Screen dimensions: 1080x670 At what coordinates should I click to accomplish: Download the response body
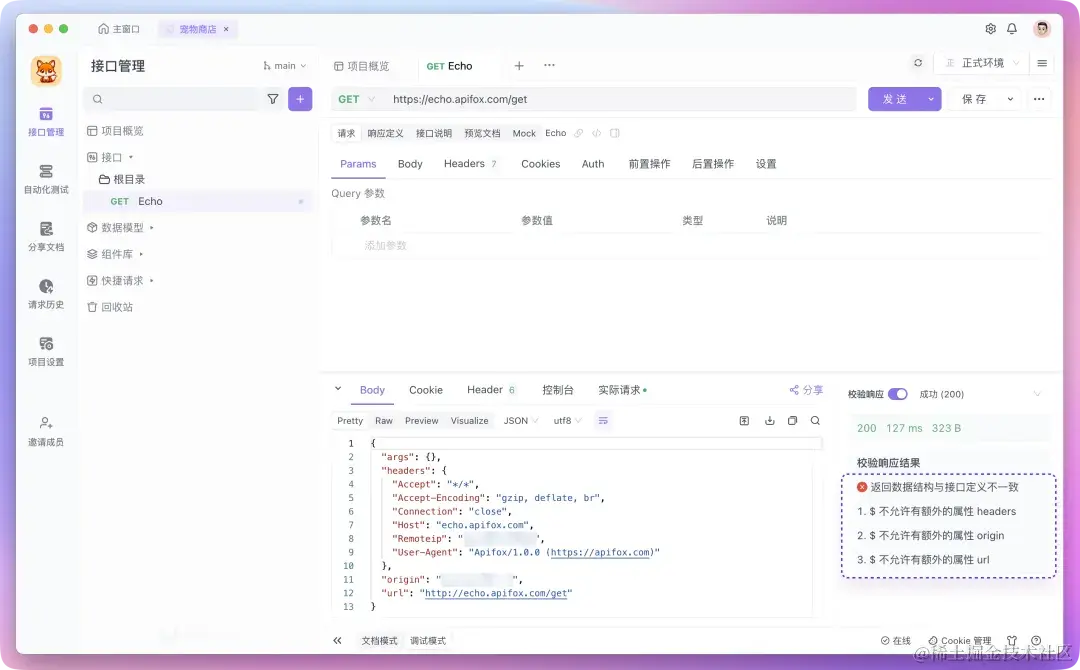(769, 421)
